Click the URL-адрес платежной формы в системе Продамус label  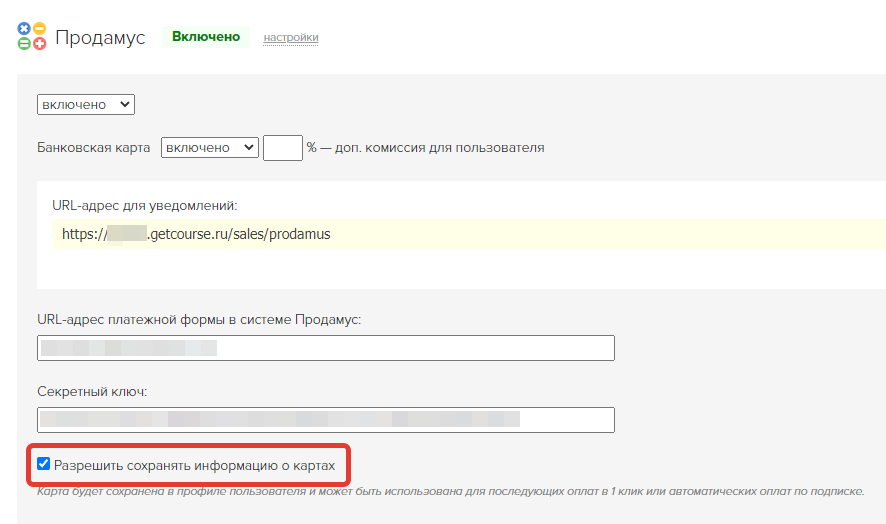pyautogui.click(x=199, y=320)
